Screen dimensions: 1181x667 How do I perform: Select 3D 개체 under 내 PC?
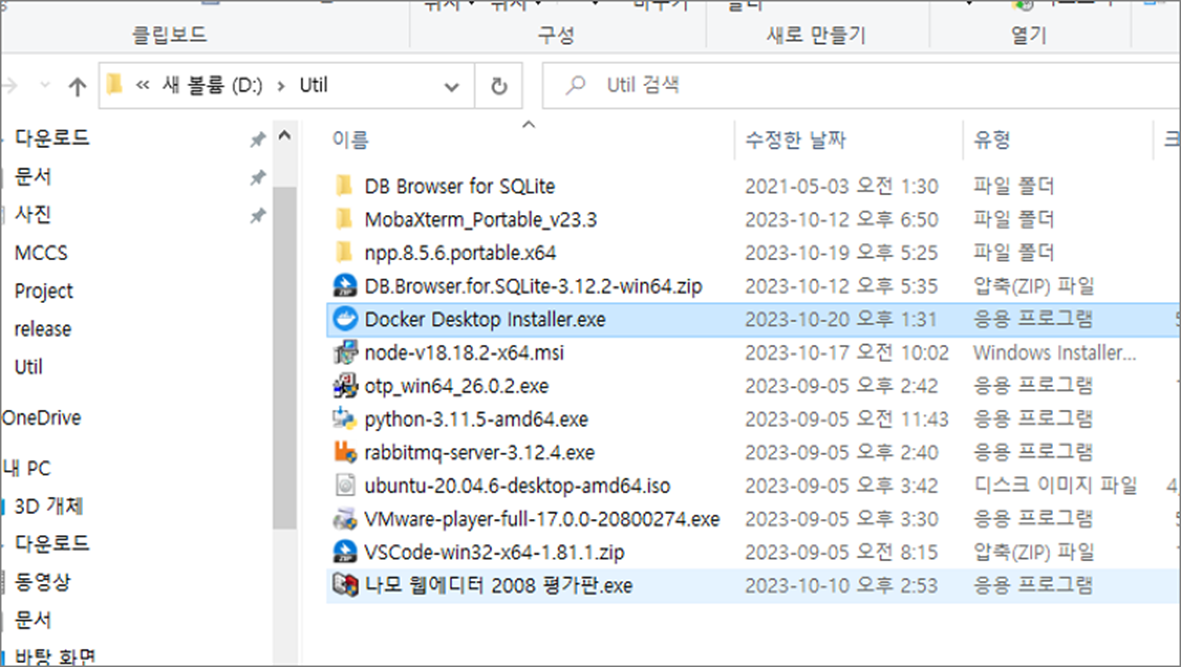tap(49, 506)
